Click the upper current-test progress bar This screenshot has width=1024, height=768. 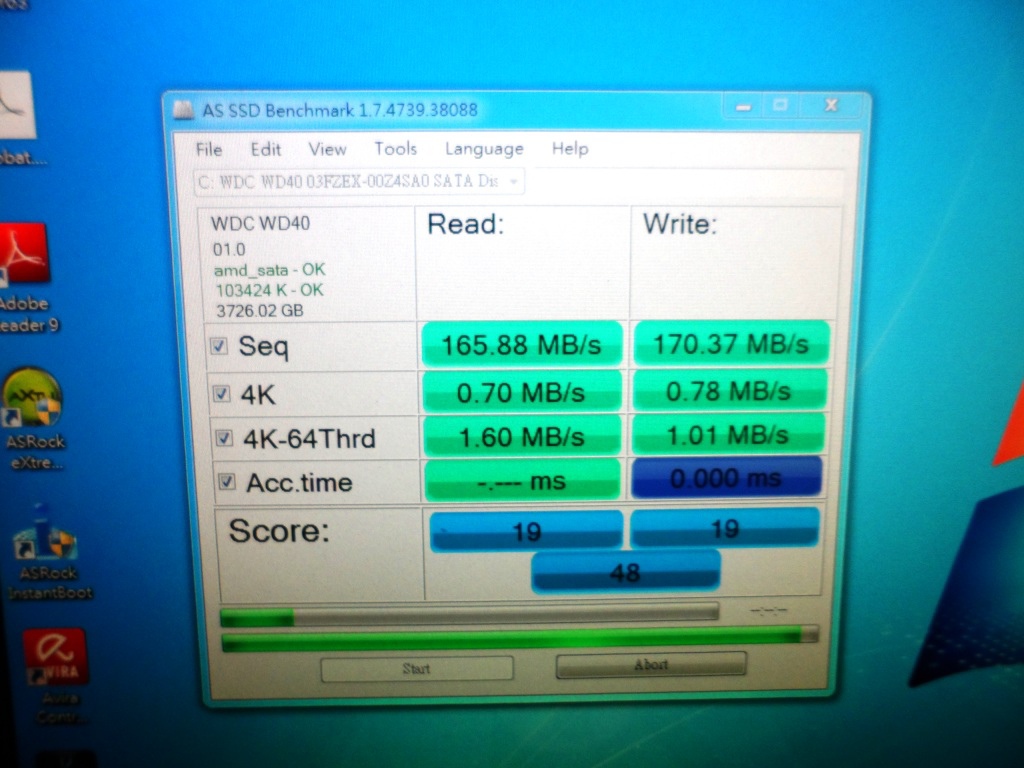point(470,615)
